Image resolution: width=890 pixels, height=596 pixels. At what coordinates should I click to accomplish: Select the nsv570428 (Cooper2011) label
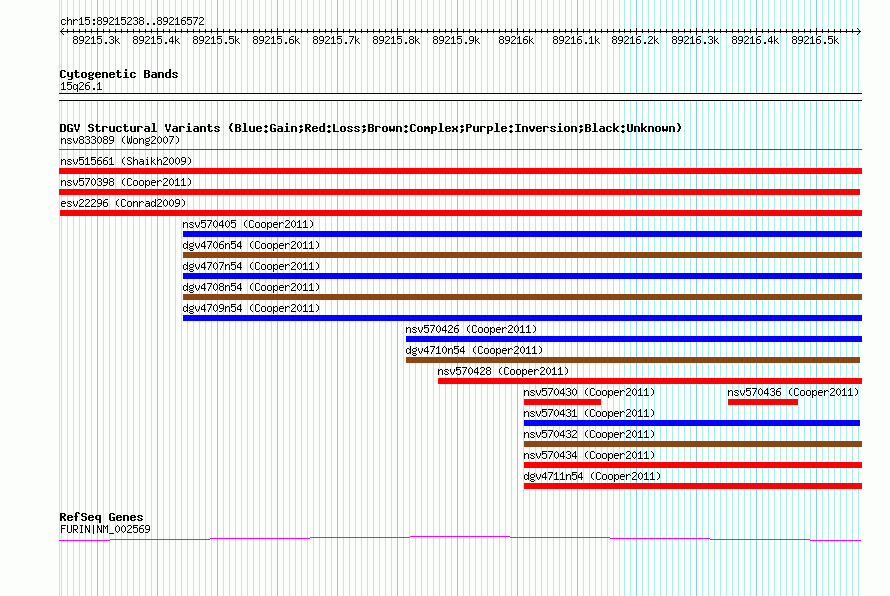pos(503,371)
